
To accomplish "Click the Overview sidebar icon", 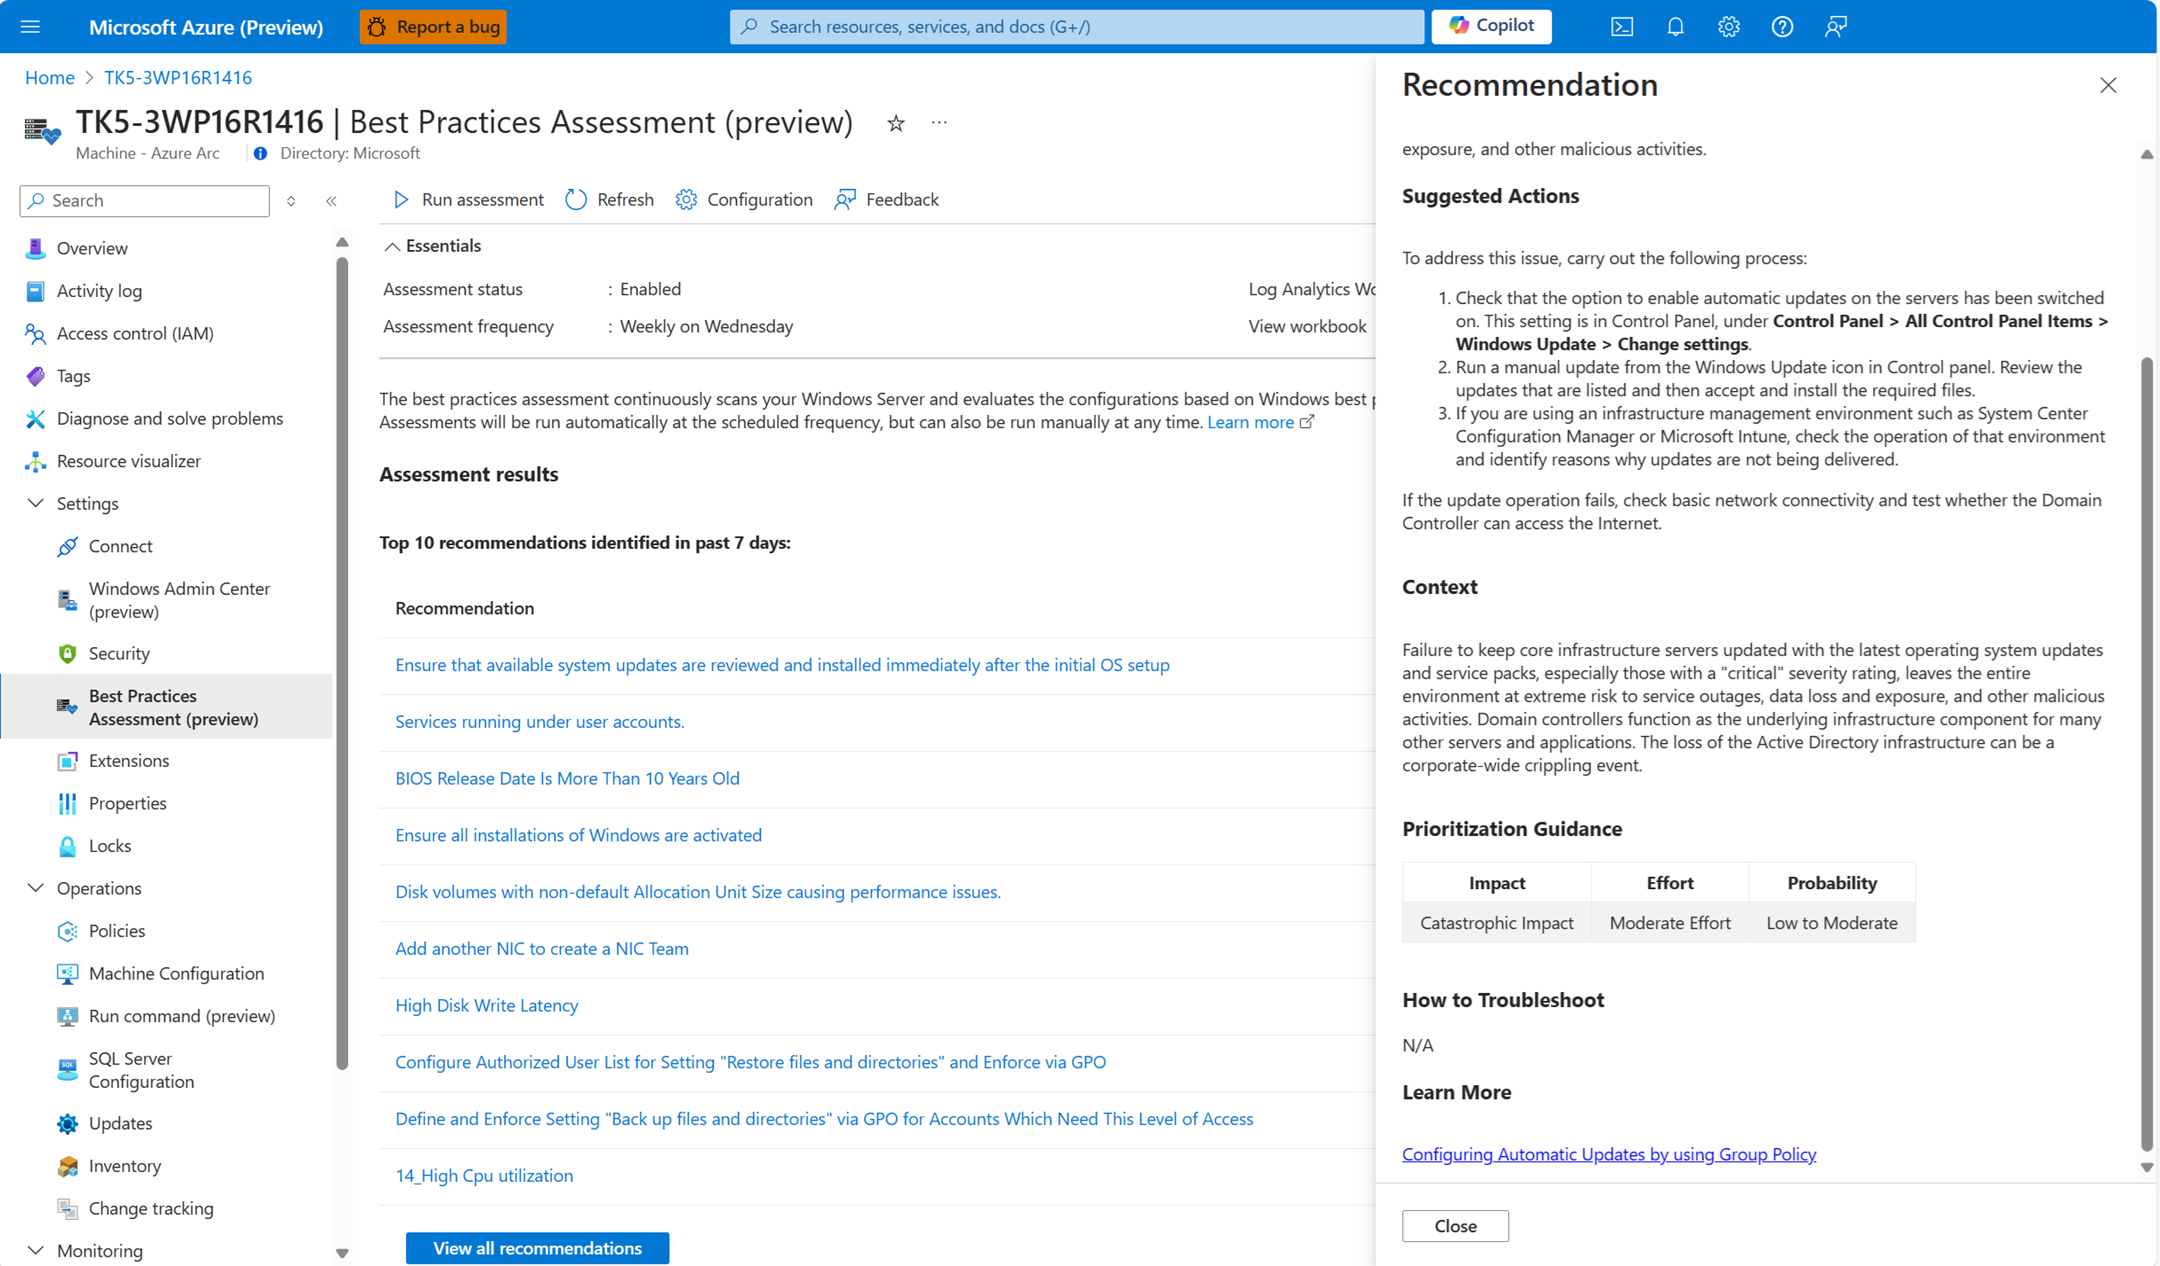I will (35, 248).
